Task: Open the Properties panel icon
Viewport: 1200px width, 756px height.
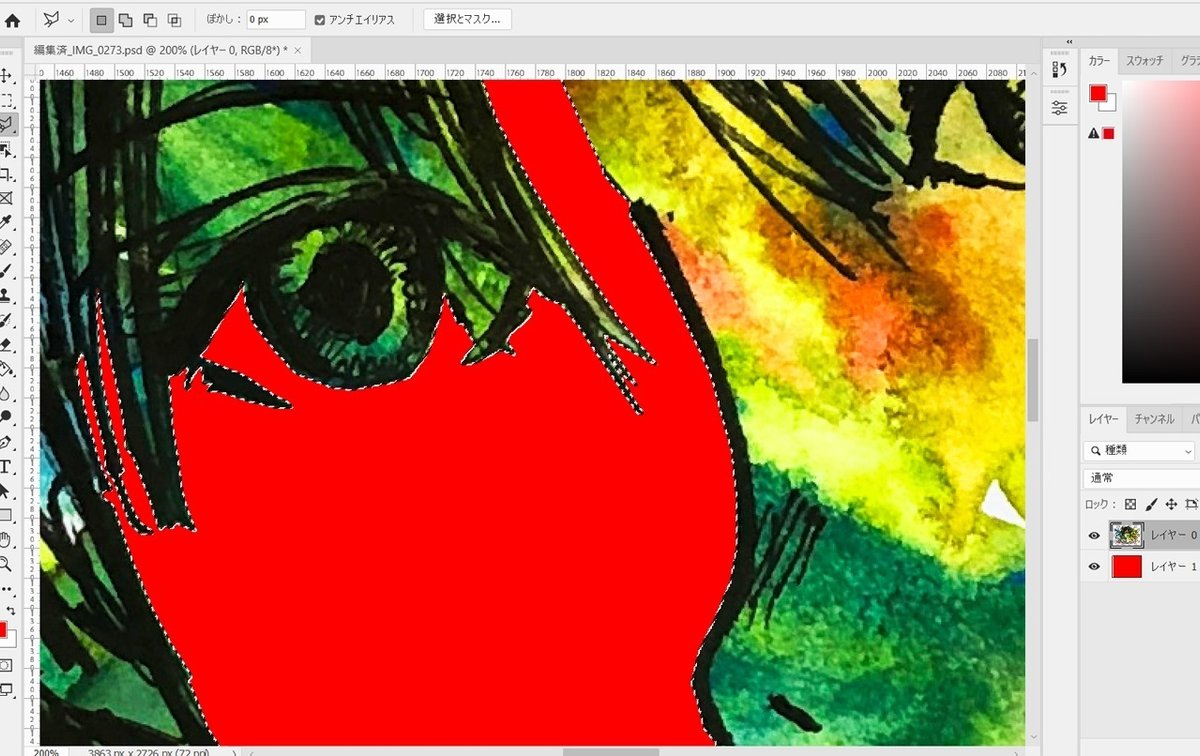Action: [x=1060, y=107]
